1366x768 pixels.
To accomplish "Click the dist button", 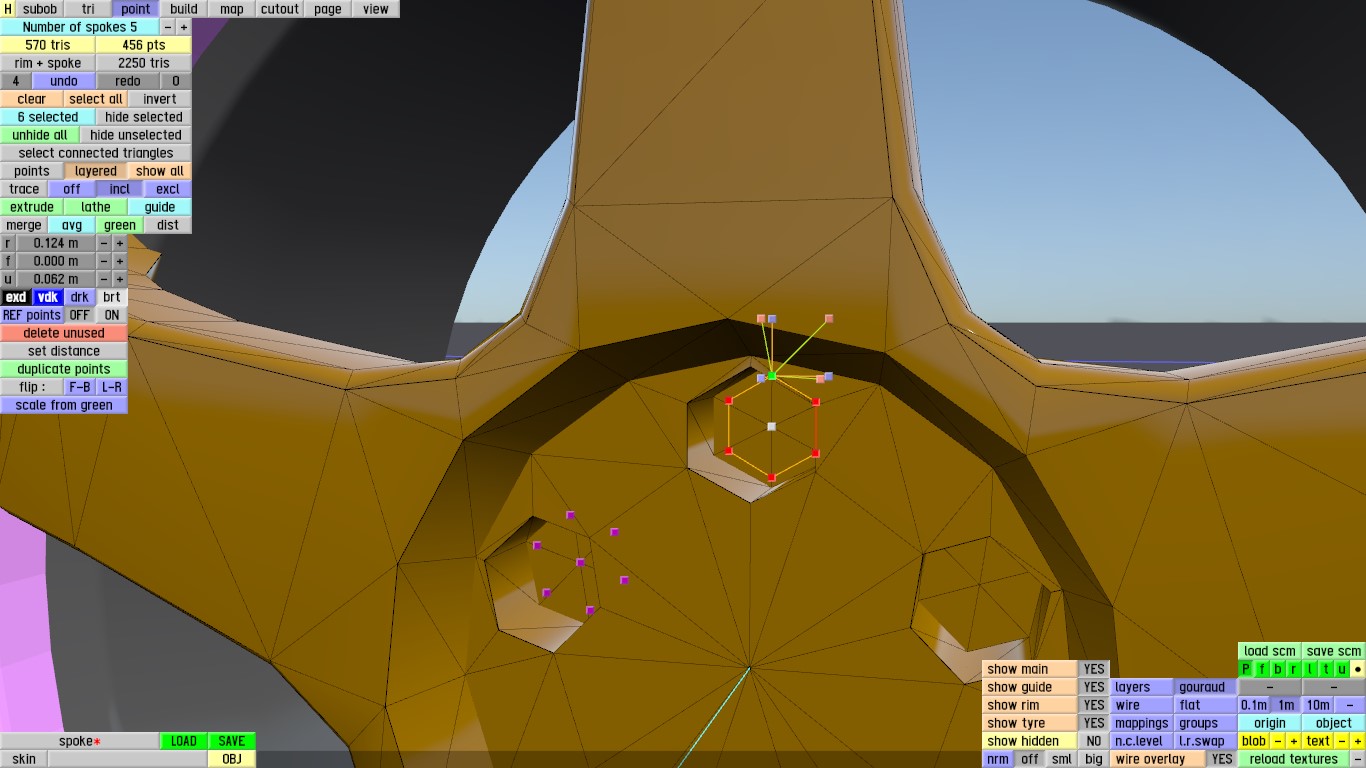I will tap(168, 225).
